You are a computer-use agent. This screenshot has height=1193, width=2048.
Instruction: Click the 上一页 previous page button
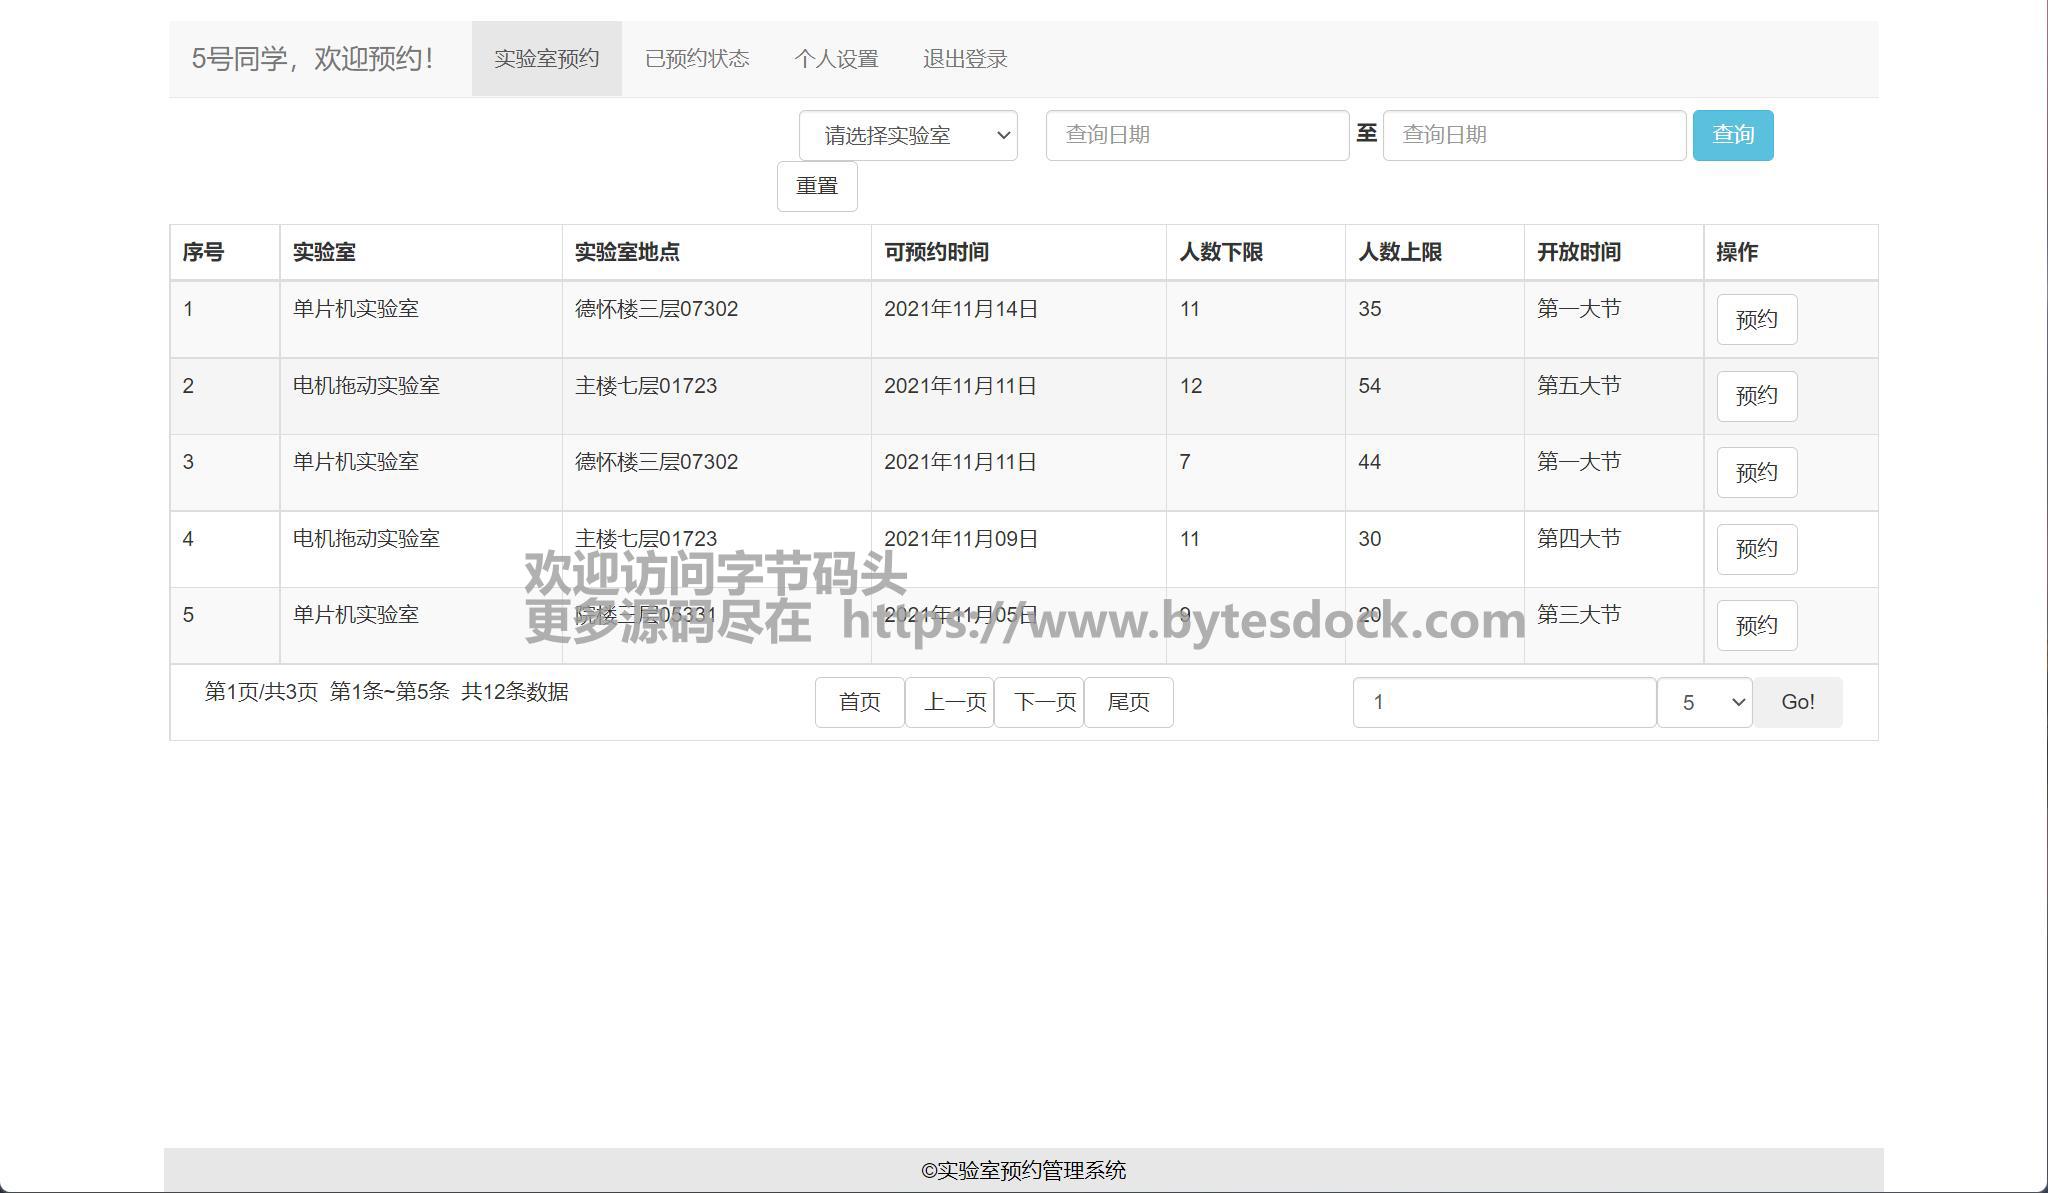(949, 702)
